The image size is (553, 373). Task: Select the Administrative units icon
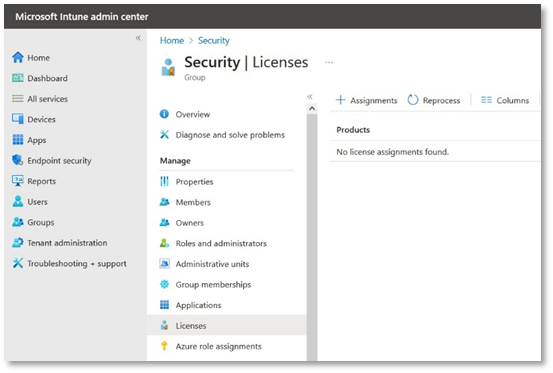click(164, 263)
